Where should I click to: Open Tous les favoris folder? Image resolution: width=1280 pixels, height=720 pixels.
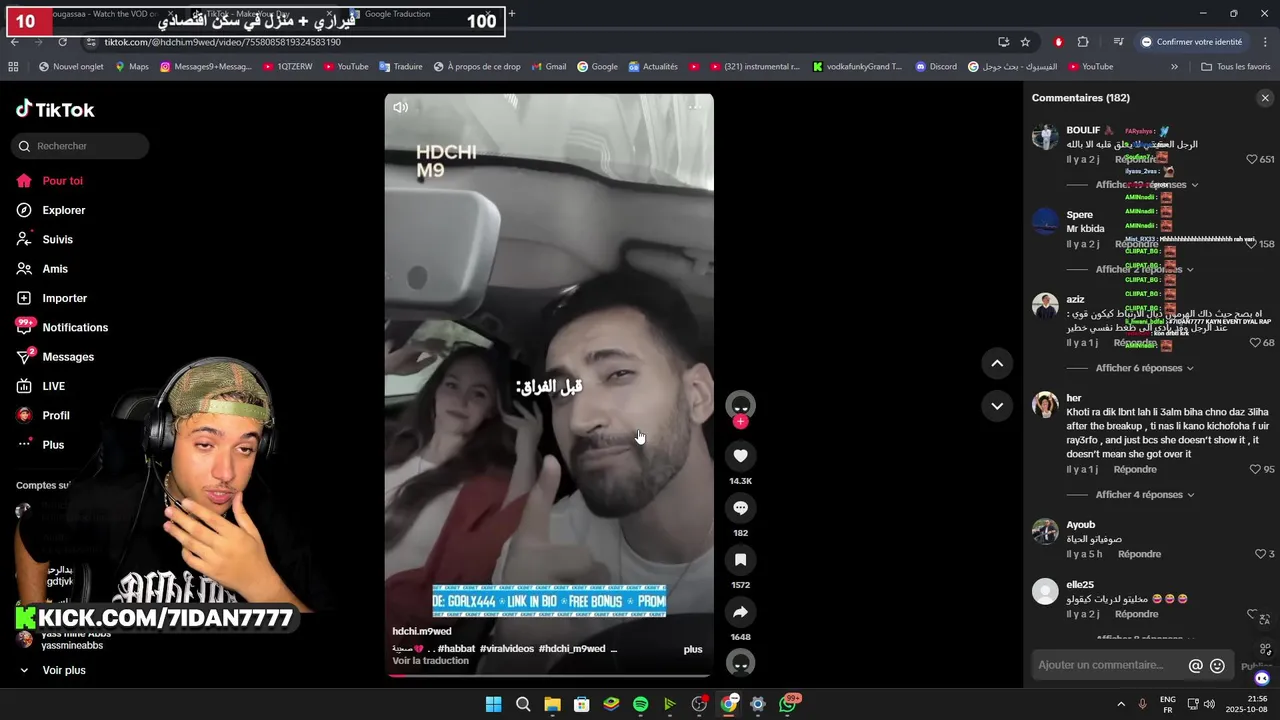tap(1236, 67)
